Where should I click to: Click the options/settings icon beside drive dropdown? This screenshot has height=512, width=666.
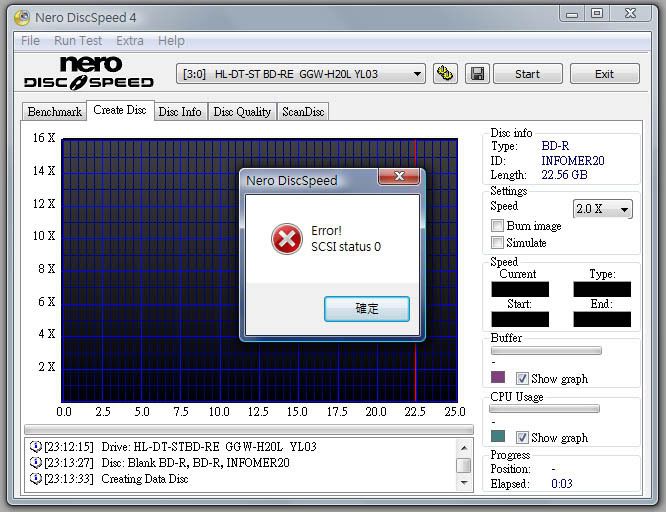445,74
